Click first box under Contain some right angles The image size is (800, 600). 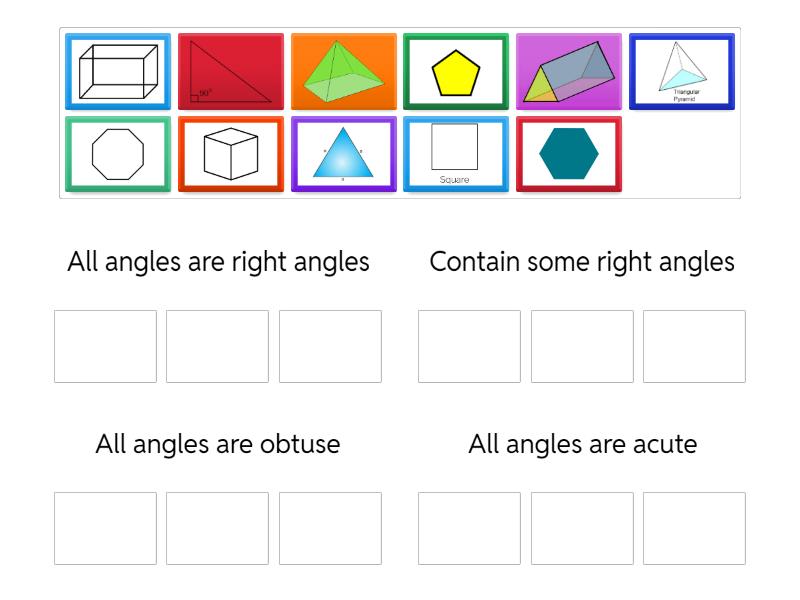tap(469, 346)
